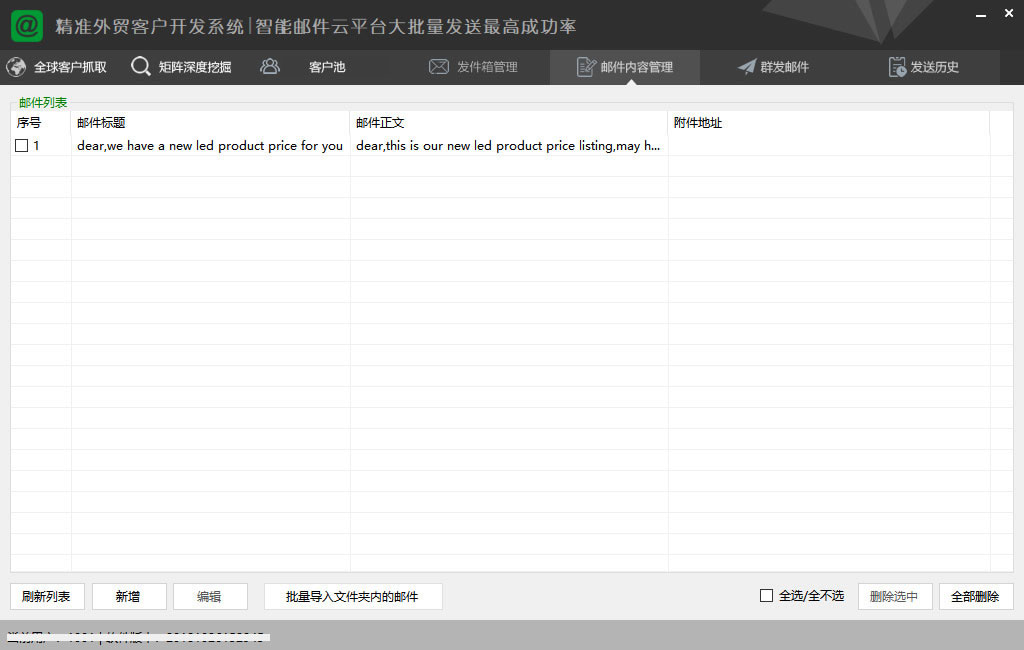Click the globe icon for 全球客户抓取

(16, 67)
